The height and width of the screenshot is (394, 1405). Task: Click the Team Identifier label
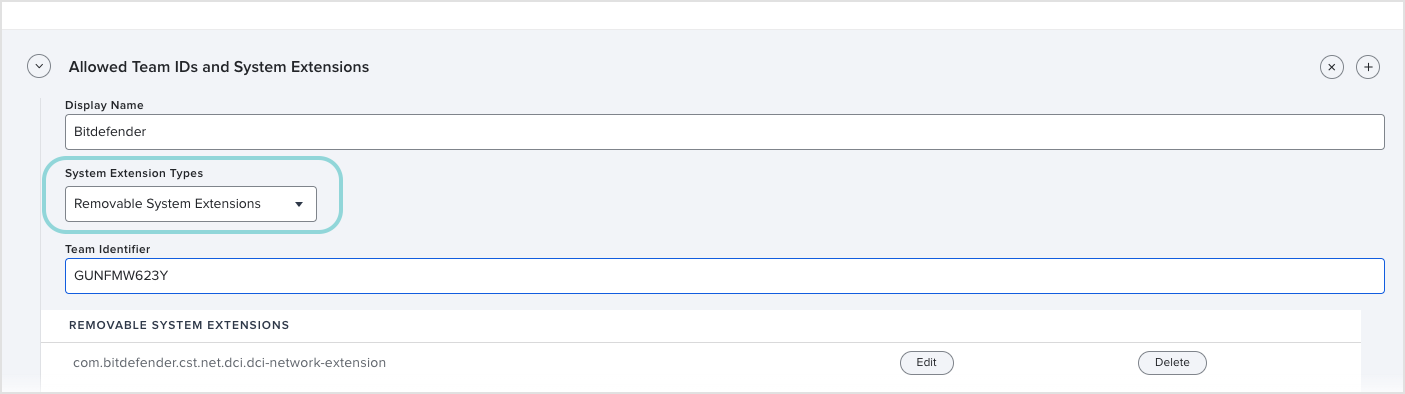coord(107,249)
